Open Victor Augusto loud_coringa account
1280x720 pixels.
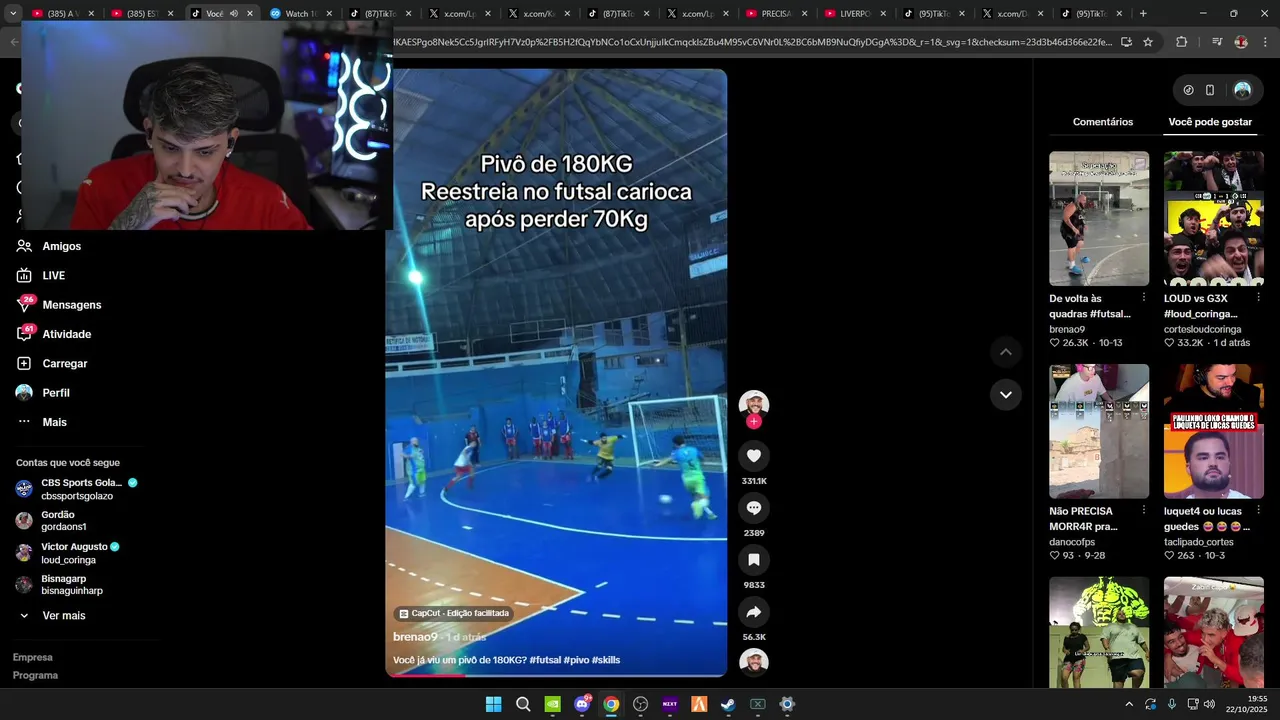68,553
